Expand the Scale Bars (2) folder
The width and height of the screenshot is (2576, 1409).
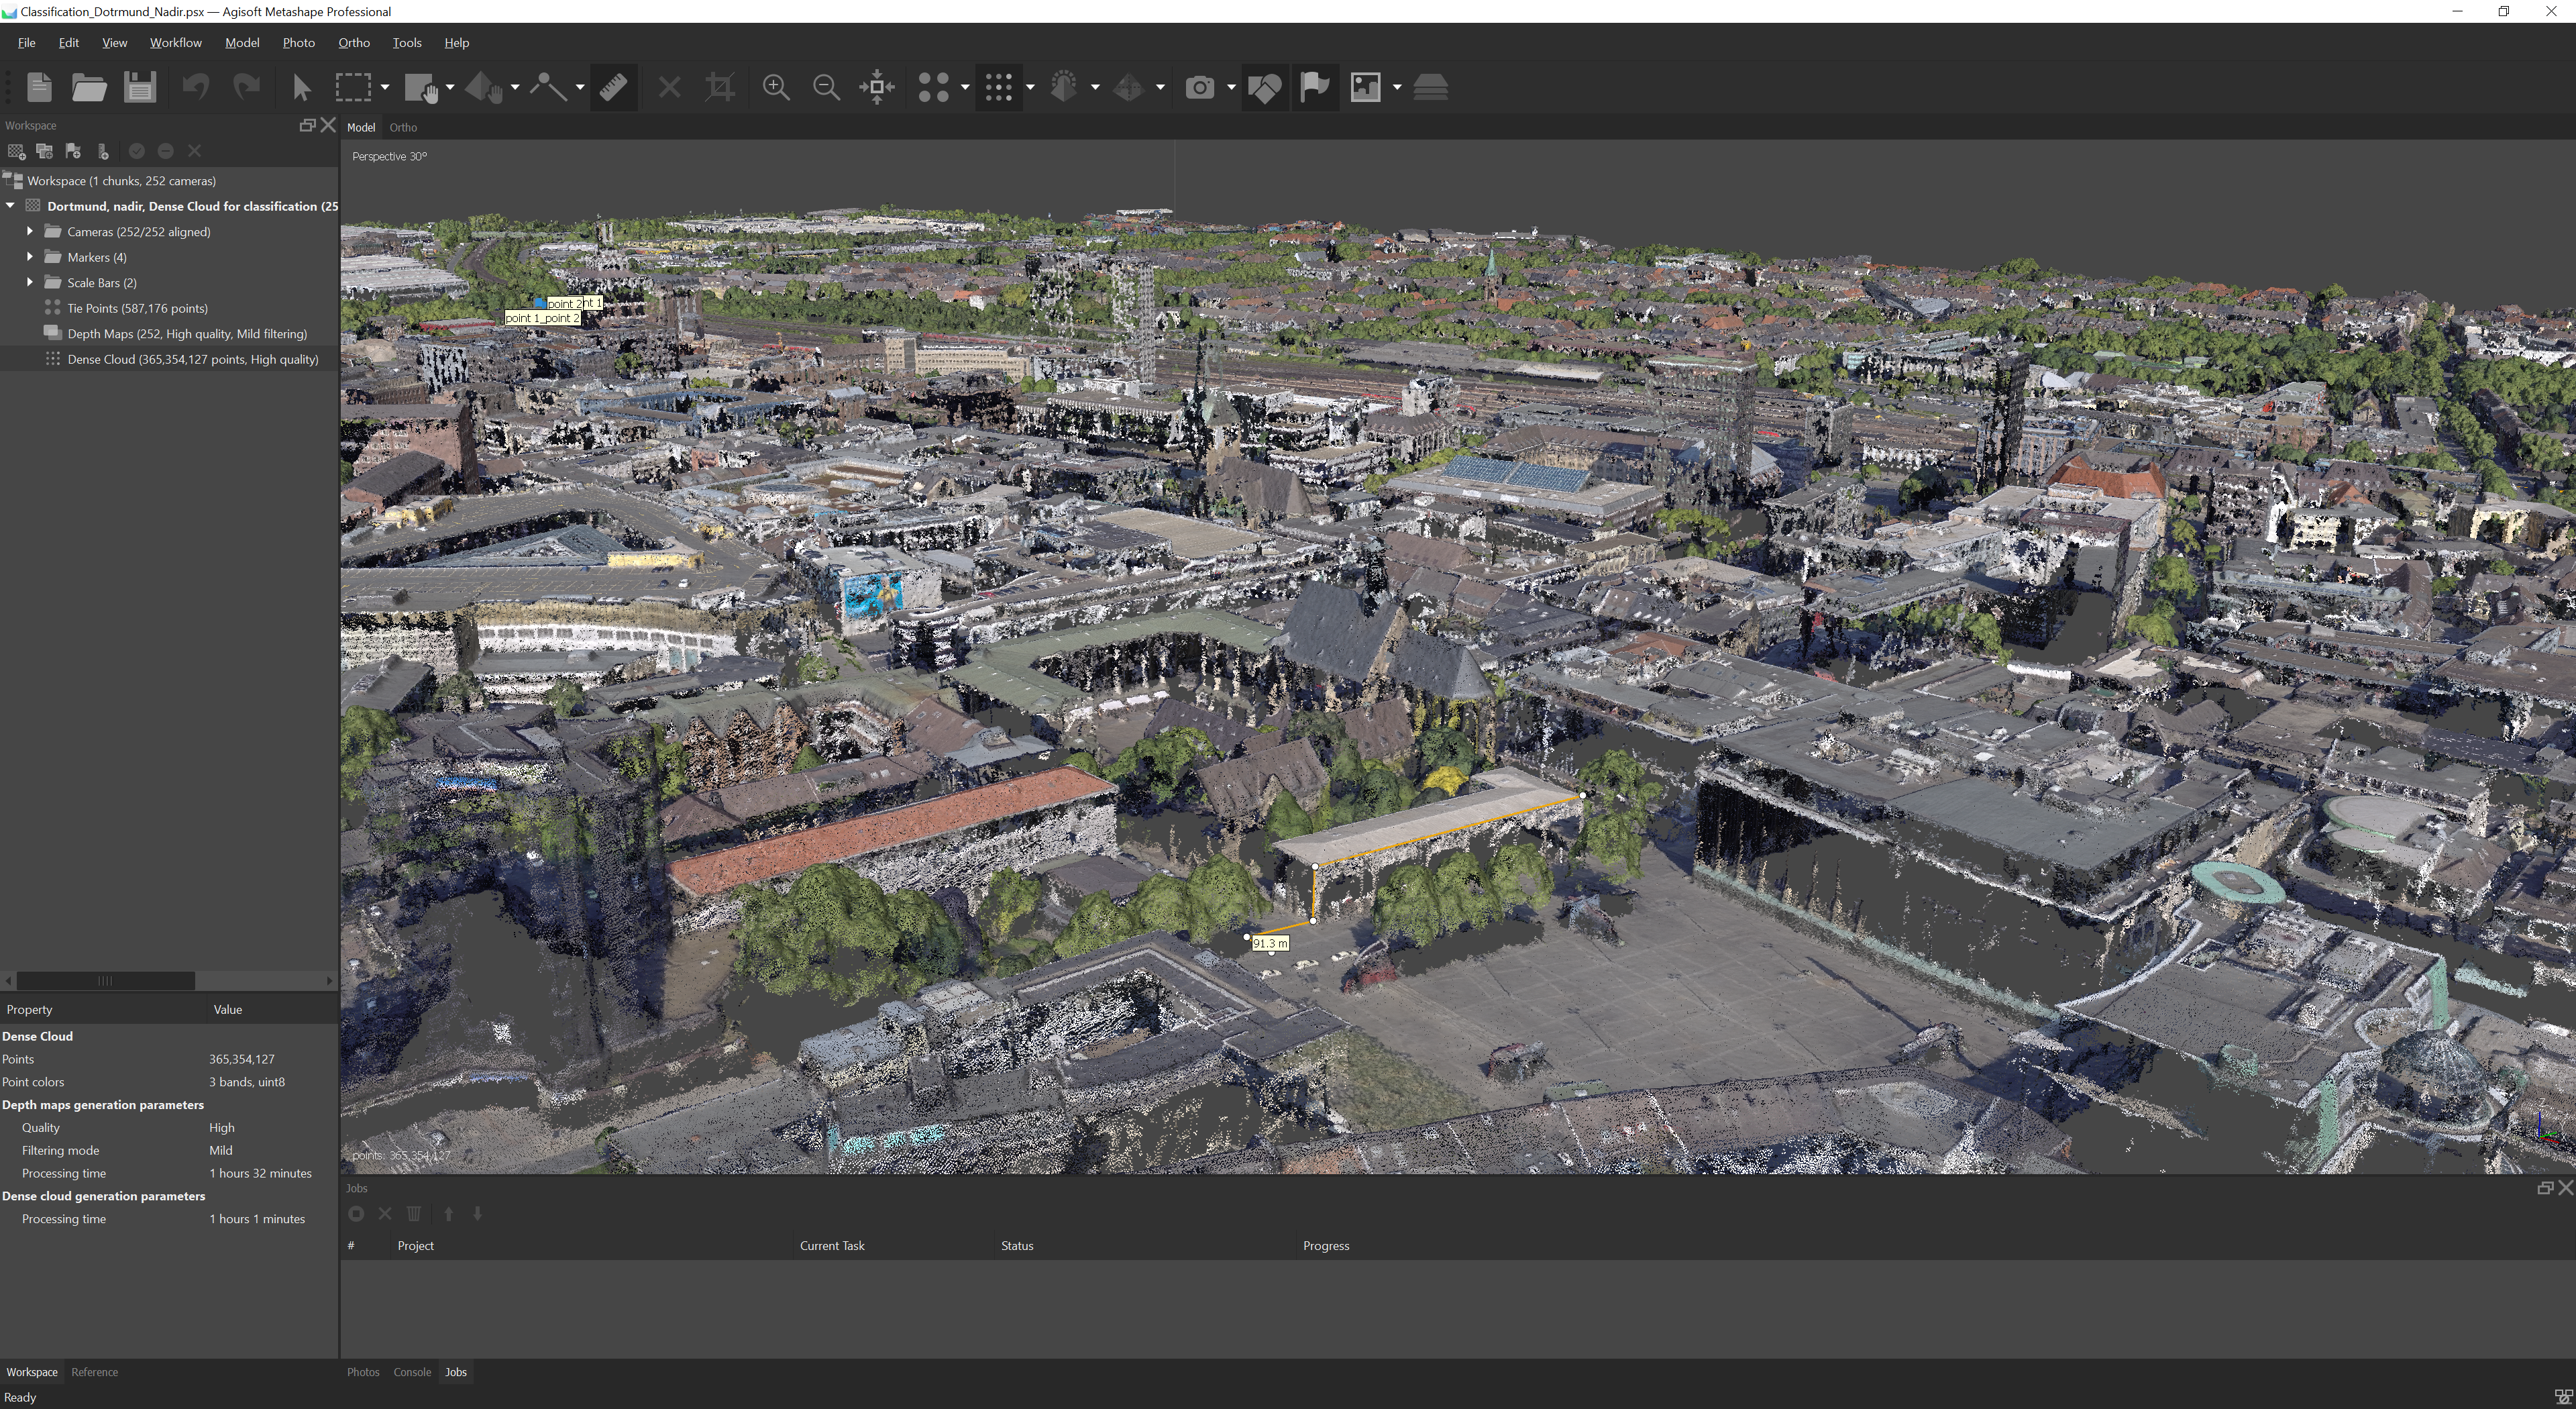[30, 282]
